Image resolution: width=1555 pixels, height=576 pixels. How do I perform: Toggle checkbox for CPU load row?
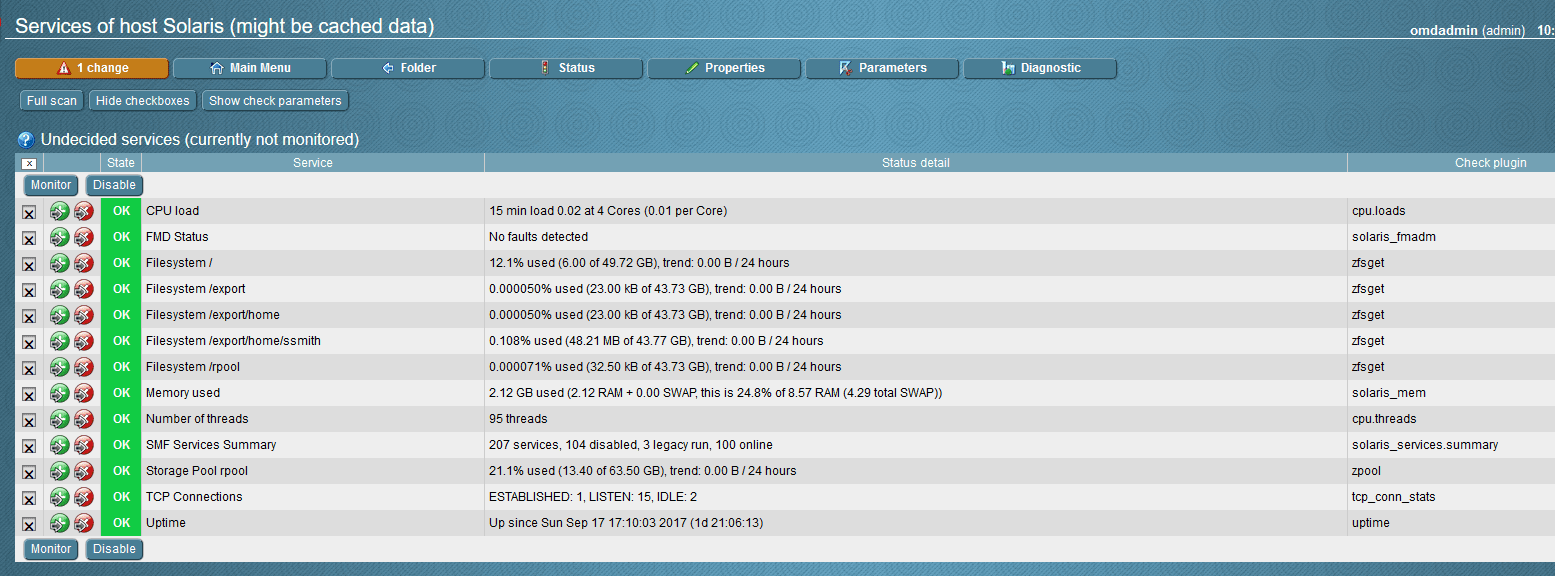coord(29,213)
